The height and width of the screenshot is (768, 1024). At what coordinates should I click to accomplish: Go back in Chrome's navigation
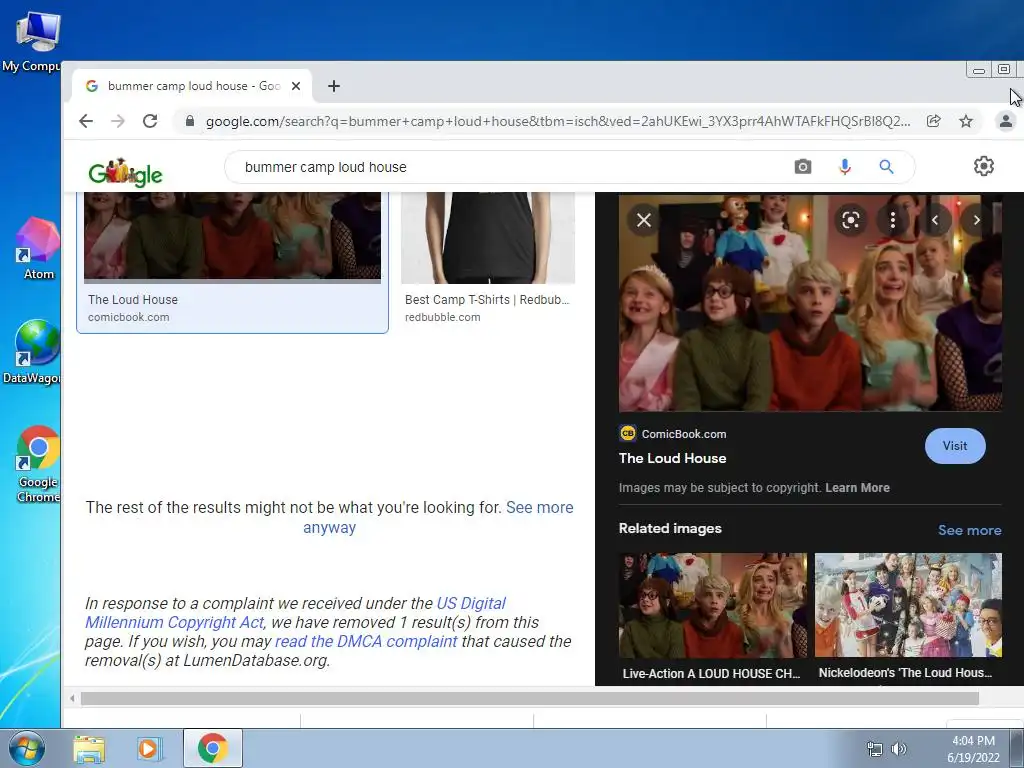86,121
